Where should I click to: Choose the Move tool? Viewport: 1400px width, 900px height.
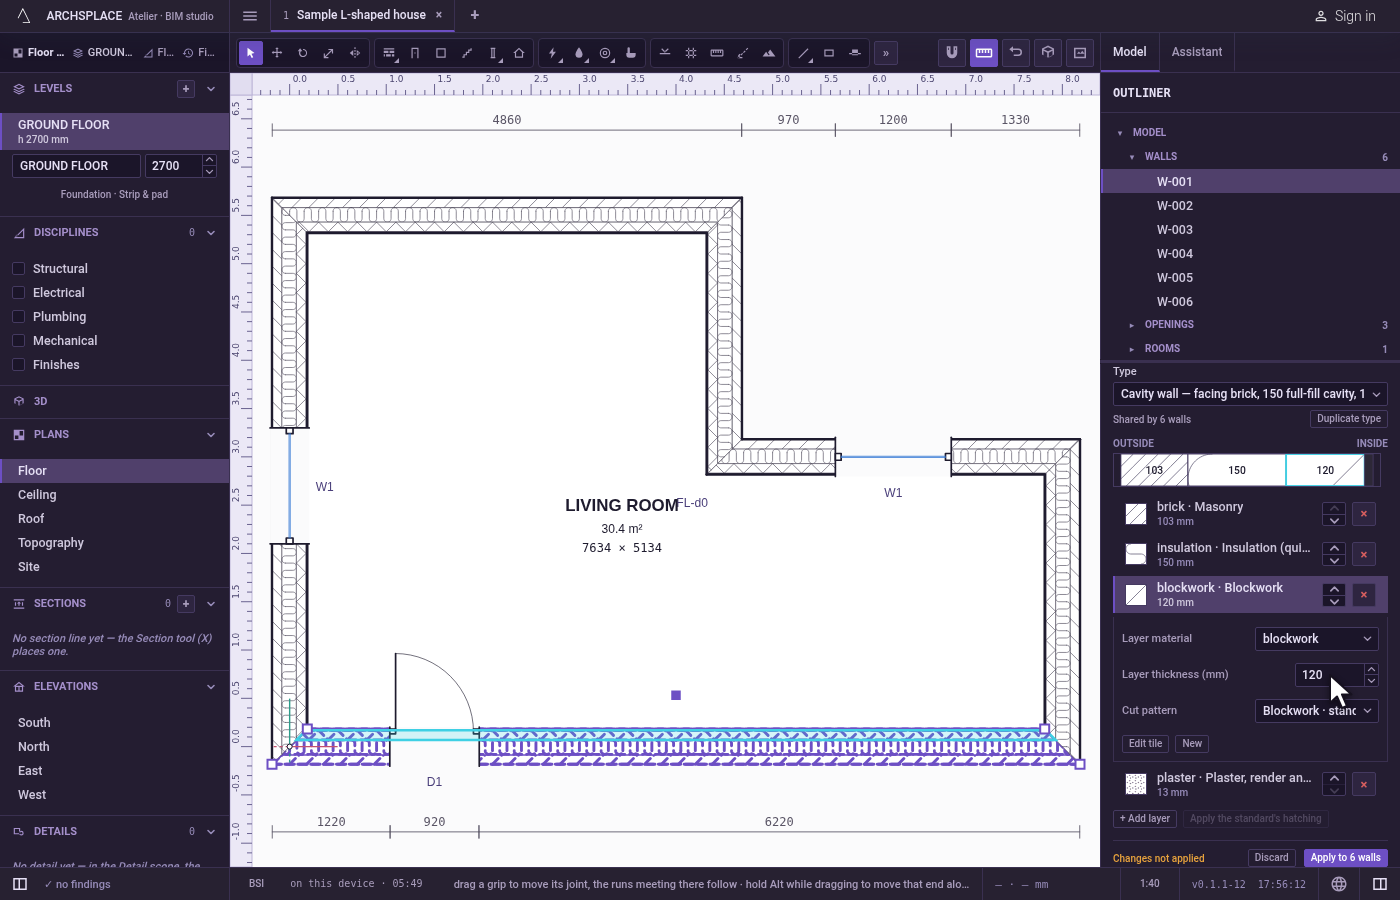(277, 53)
